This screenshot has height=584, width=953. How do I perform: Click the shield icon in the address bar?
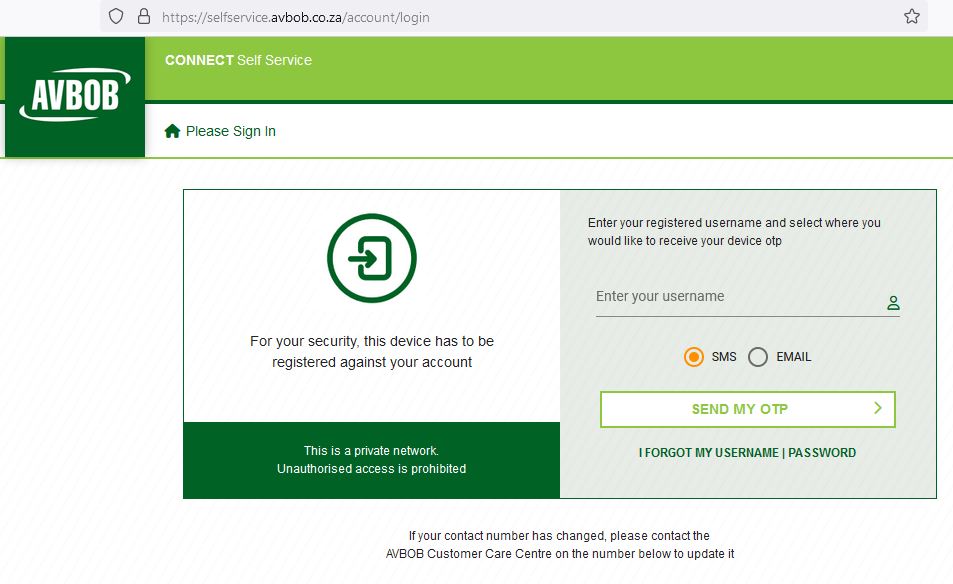115,17
